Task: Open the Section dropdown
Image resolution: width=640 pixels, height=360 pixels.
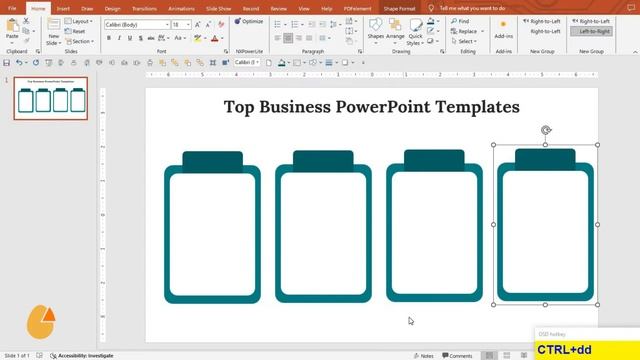Action: [80, 41]
